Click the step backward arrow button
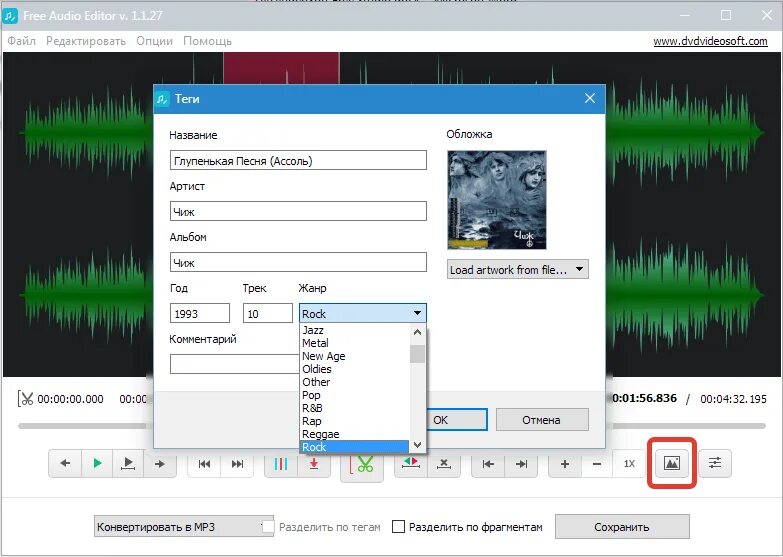Viewport: 783px width, 557px height. coord(65,464)
